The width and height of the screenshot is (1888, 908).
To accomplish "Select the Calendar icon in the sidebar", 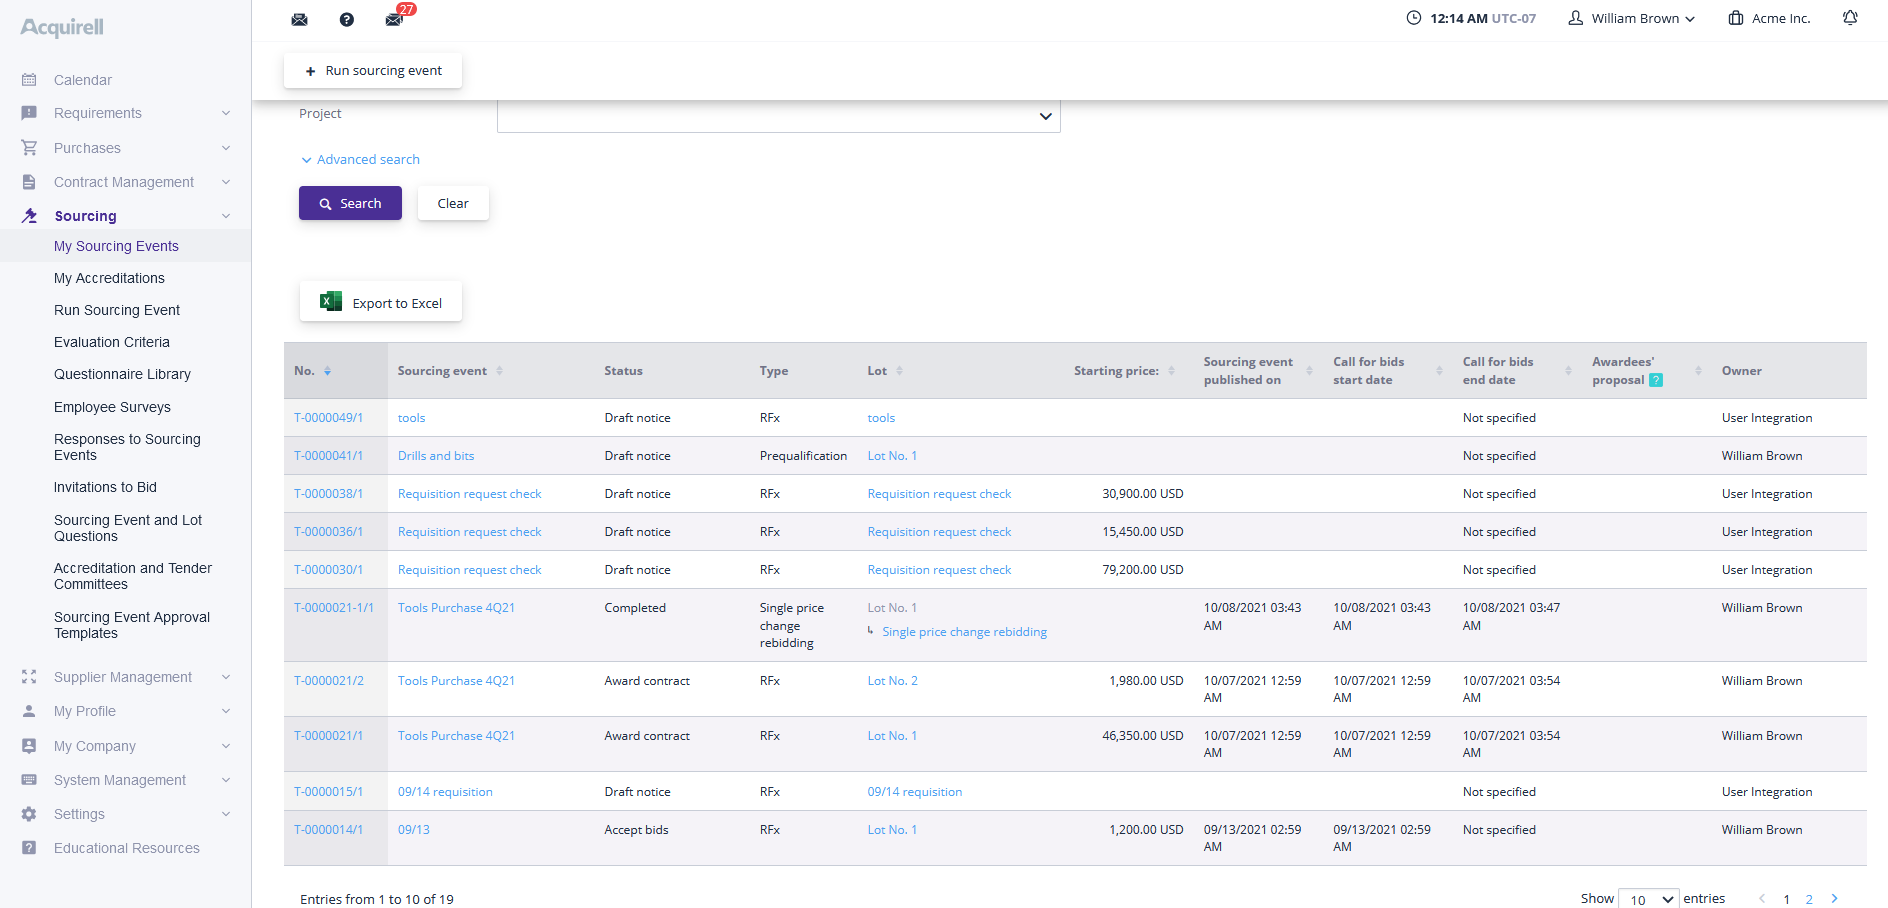I will pos(29,79).
